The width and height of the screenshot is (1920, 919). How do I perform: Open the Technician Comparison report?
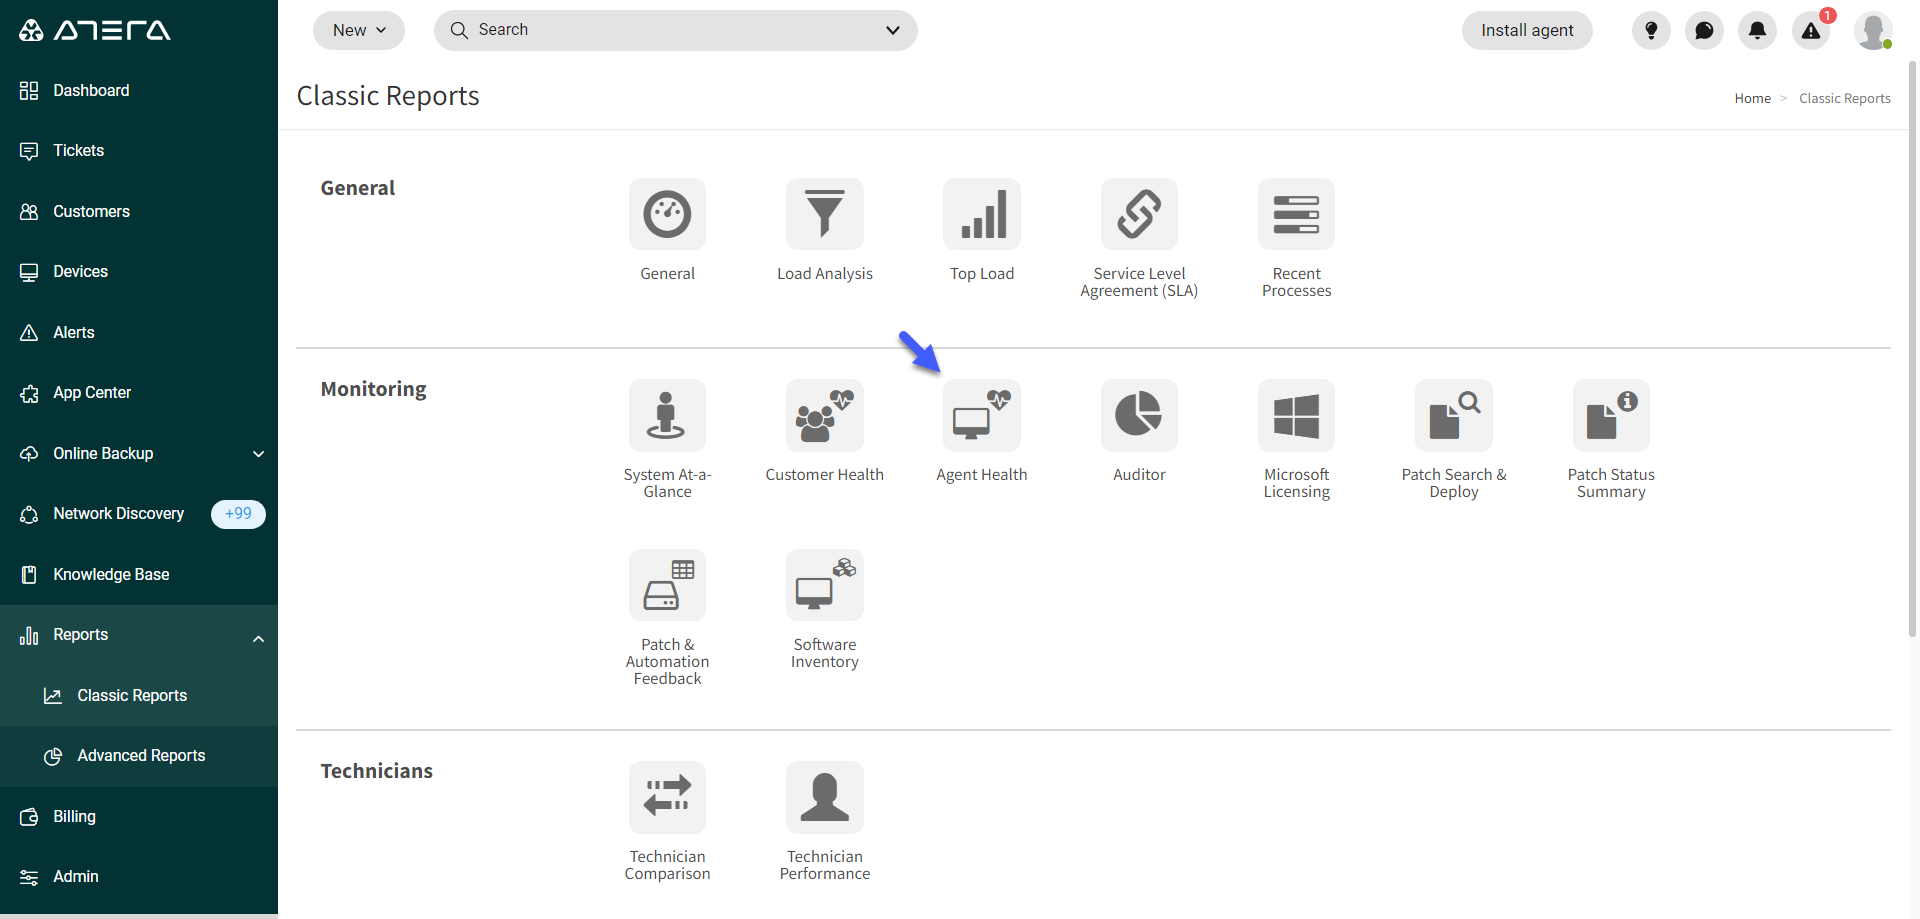click(x=667, y=797)
